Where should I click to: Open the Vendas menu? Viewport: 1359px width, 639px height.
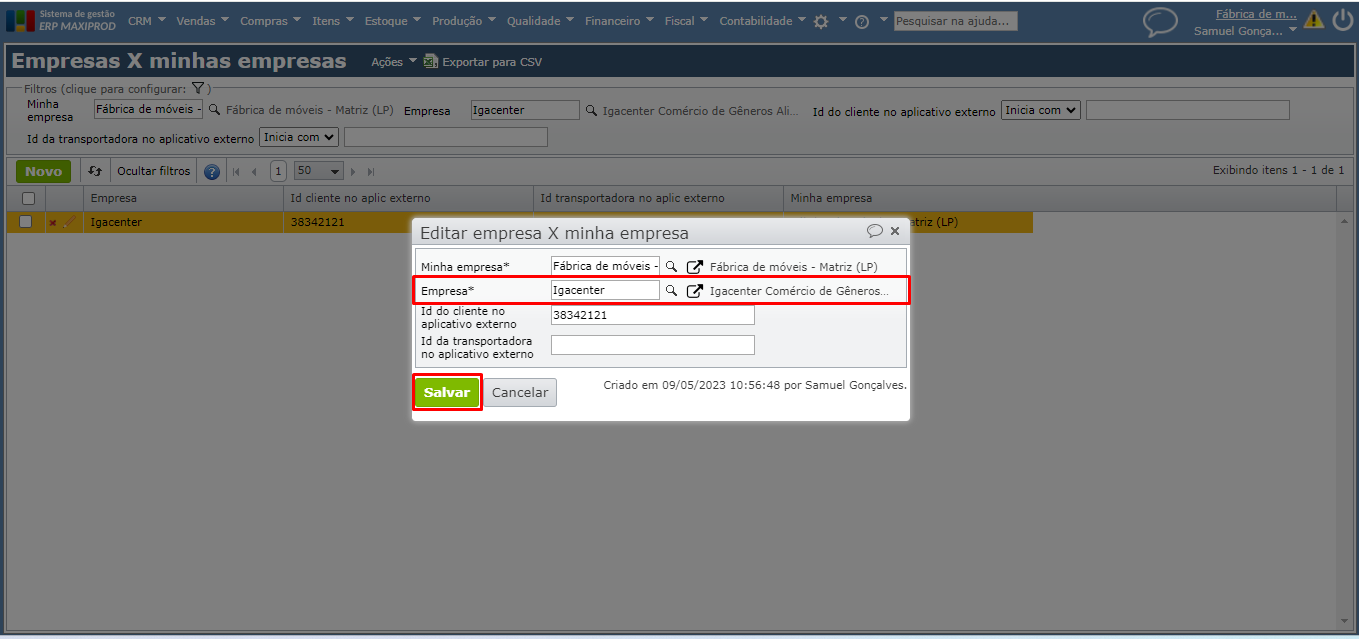pyautogui.click(x=202, y=21)
